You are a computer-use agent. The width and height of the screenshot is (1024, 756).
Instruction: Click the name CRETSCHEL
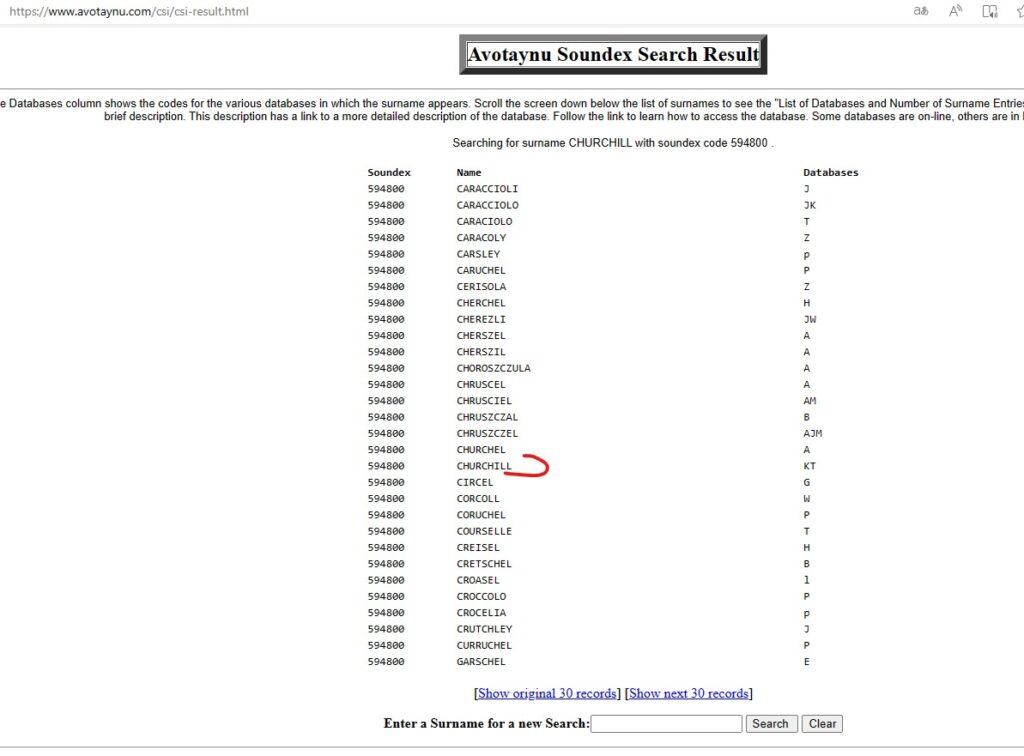[x=485, y=564]
